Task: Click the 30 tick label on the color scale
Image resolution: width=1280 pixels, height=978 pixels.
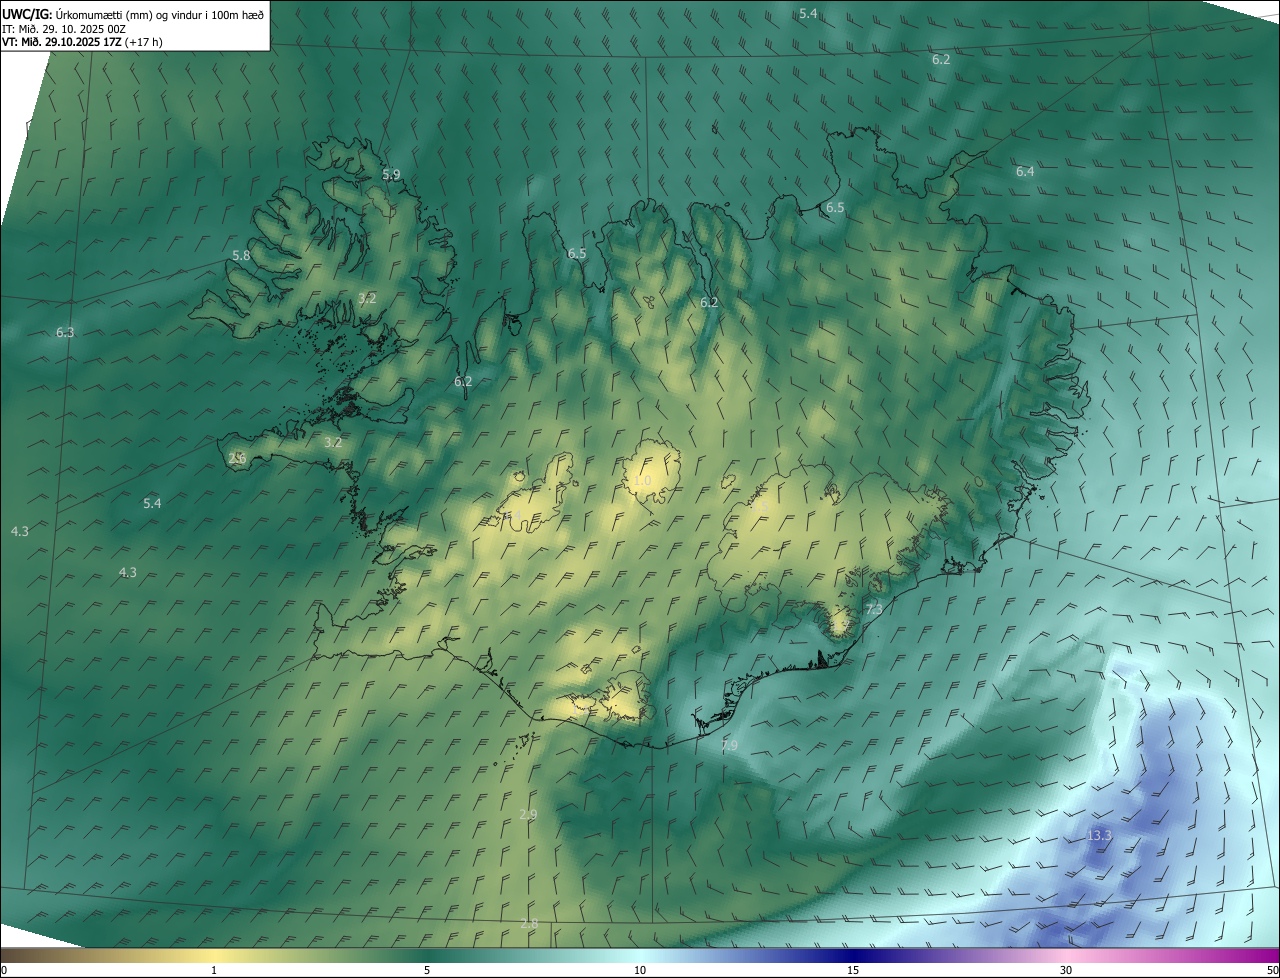Action: (1066, 970)
